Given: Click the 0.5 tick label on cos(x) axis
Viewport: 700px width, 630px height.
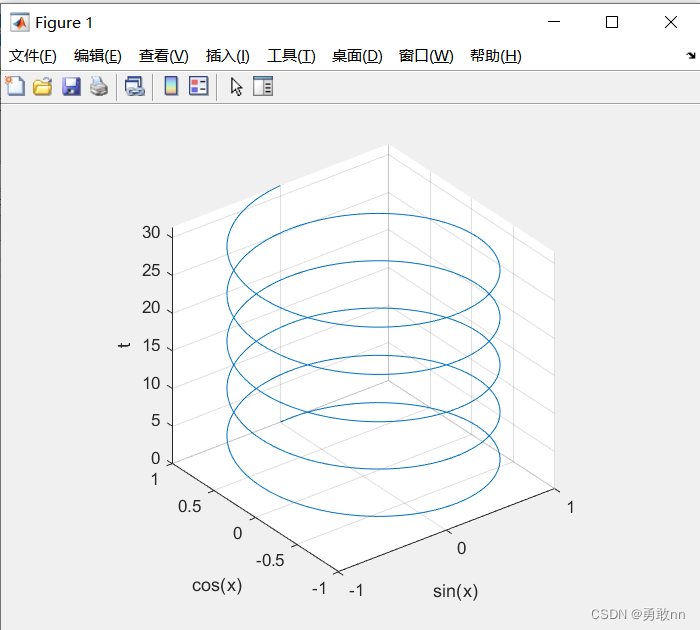Looking at the screenshot, I should tap(189, 506).
